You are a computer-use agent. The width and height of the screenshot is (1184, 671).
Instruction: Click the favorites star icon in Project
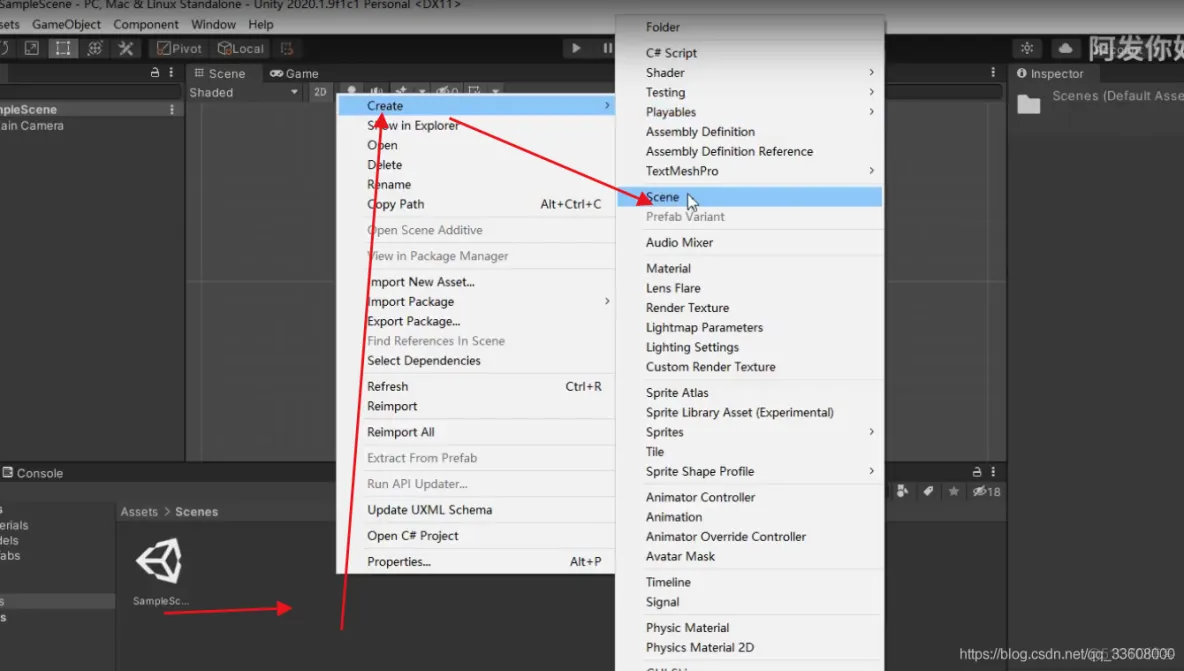[954, 491]
